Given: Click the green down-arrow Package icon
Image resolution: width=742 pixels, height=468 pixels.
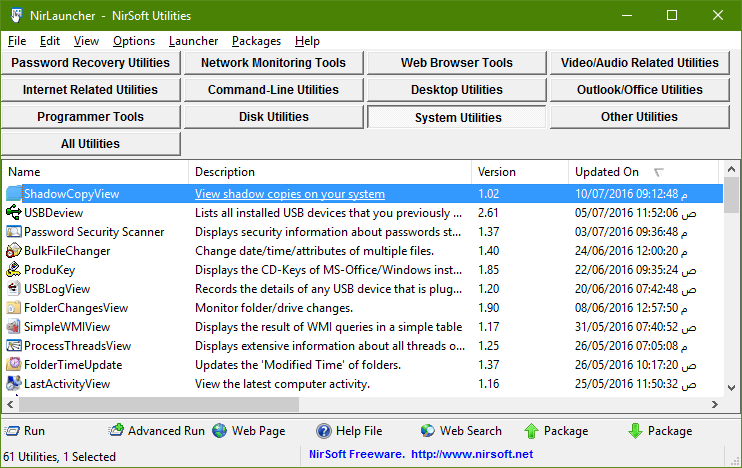Looking at the screenshot, I should point(636,431).
